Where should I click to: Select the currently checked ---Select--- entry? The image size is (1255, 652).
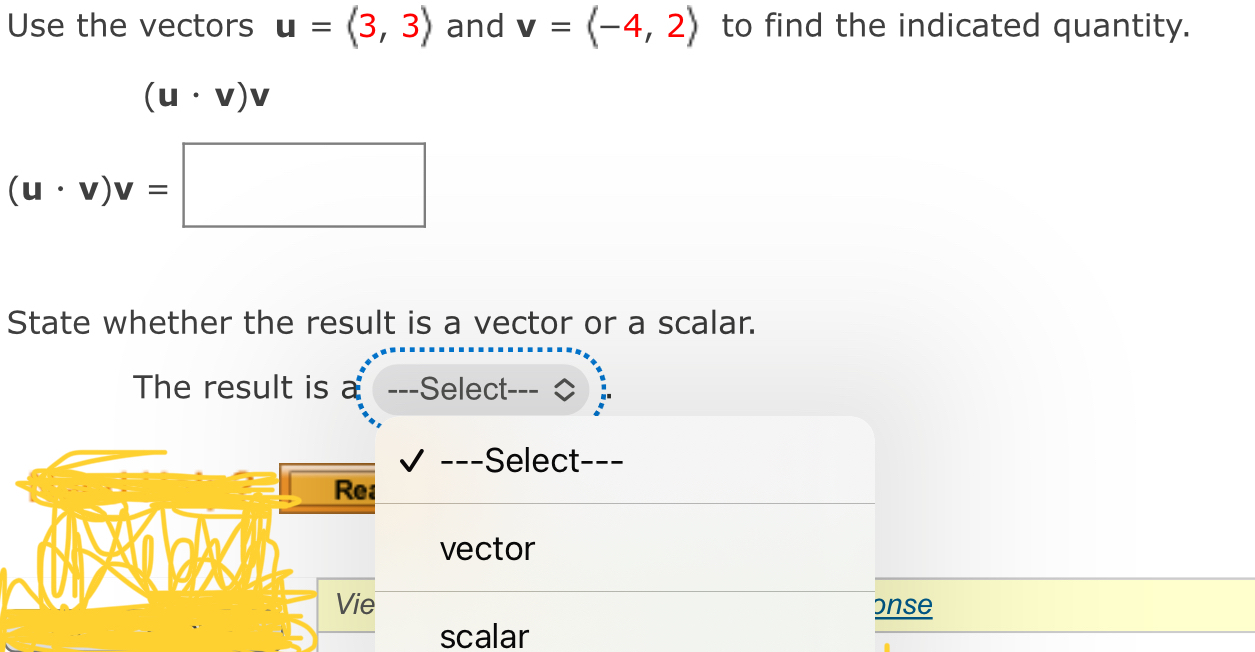[530, 460]
